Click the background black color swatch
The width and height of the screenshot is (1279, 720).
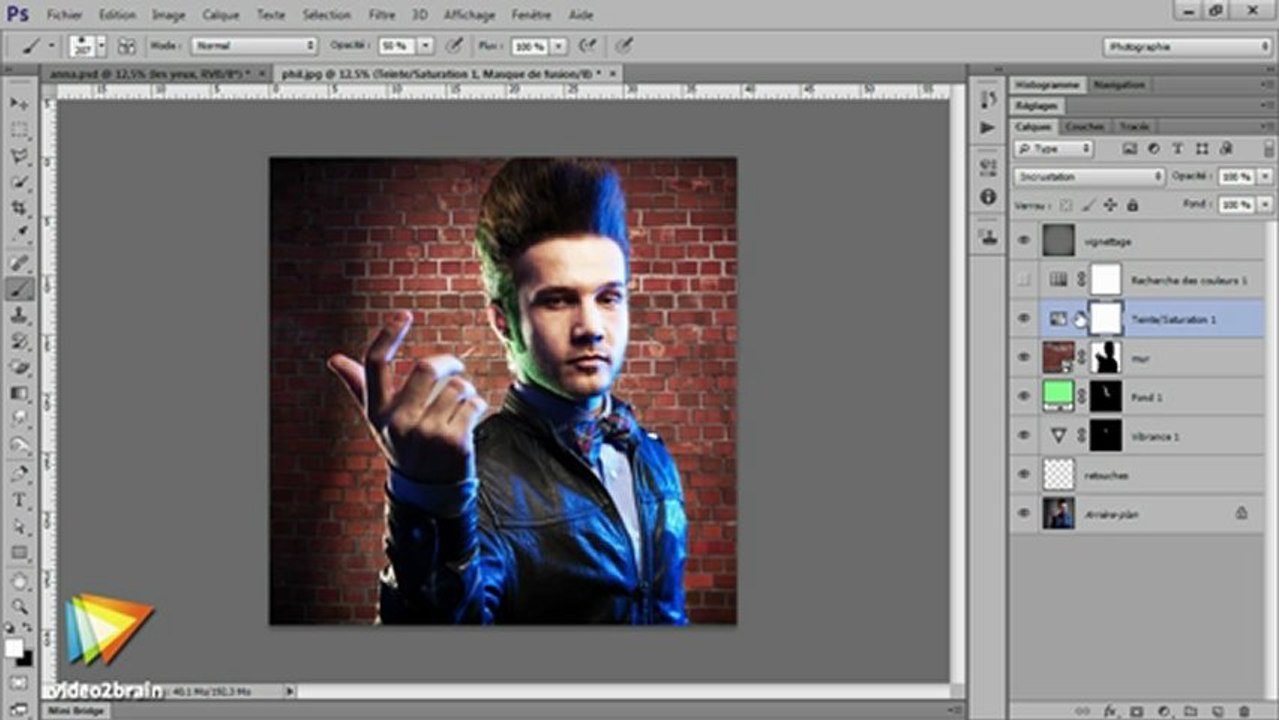click(26, 659)
